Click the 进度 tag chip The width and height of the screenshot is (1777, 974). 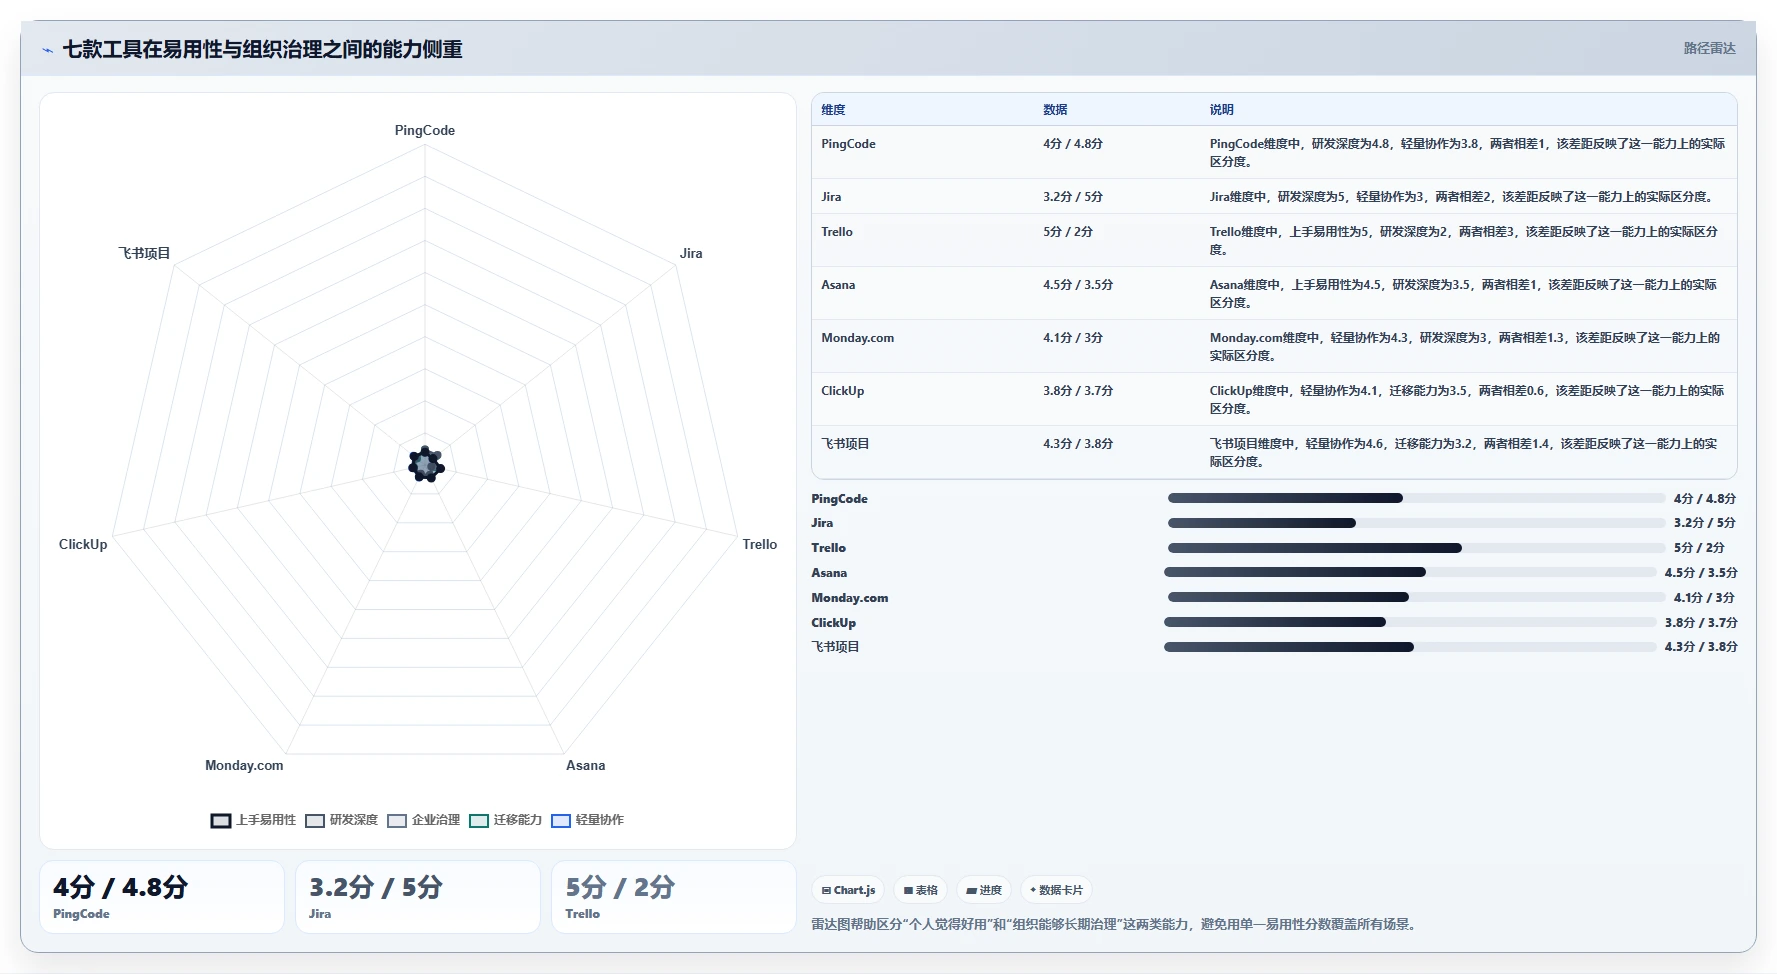pyautogui.click(x=984, y=890)
